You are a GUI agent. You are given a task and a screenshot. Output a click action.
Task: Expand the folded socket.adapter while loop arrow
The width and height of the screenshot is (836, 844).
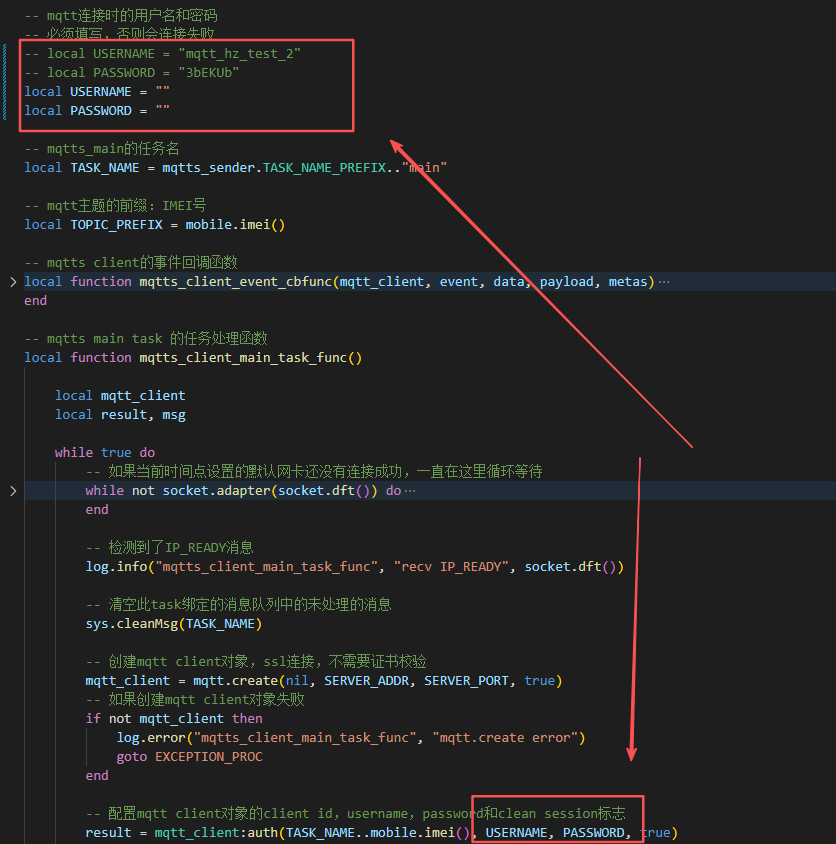(x=12, y=491)
